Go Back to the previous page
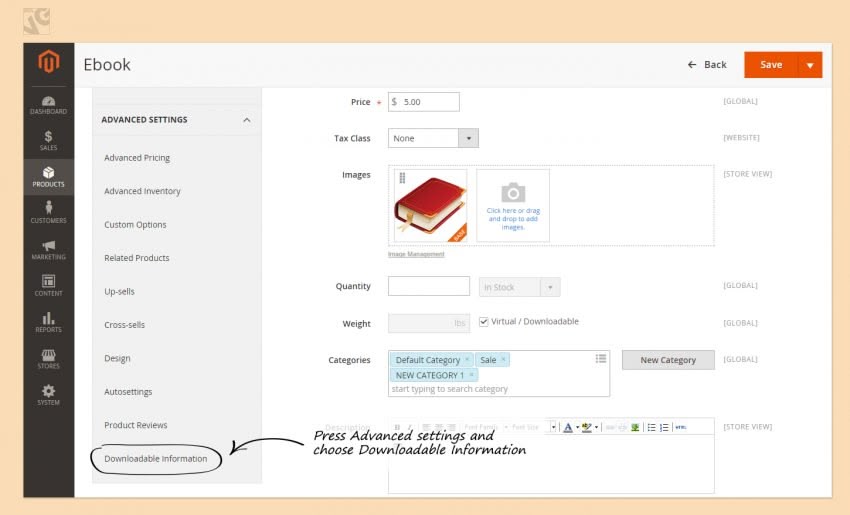This screenshot has width=850, height=515. click(707, 65)
